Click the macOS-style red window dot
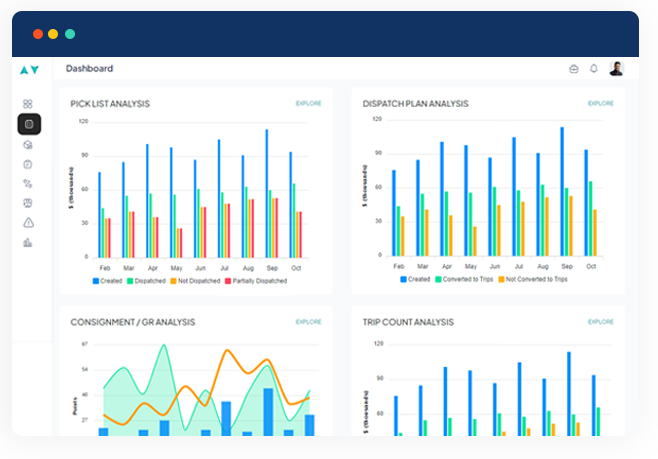The width and height of the screenshot is (658, 459). tap(38, 34)
